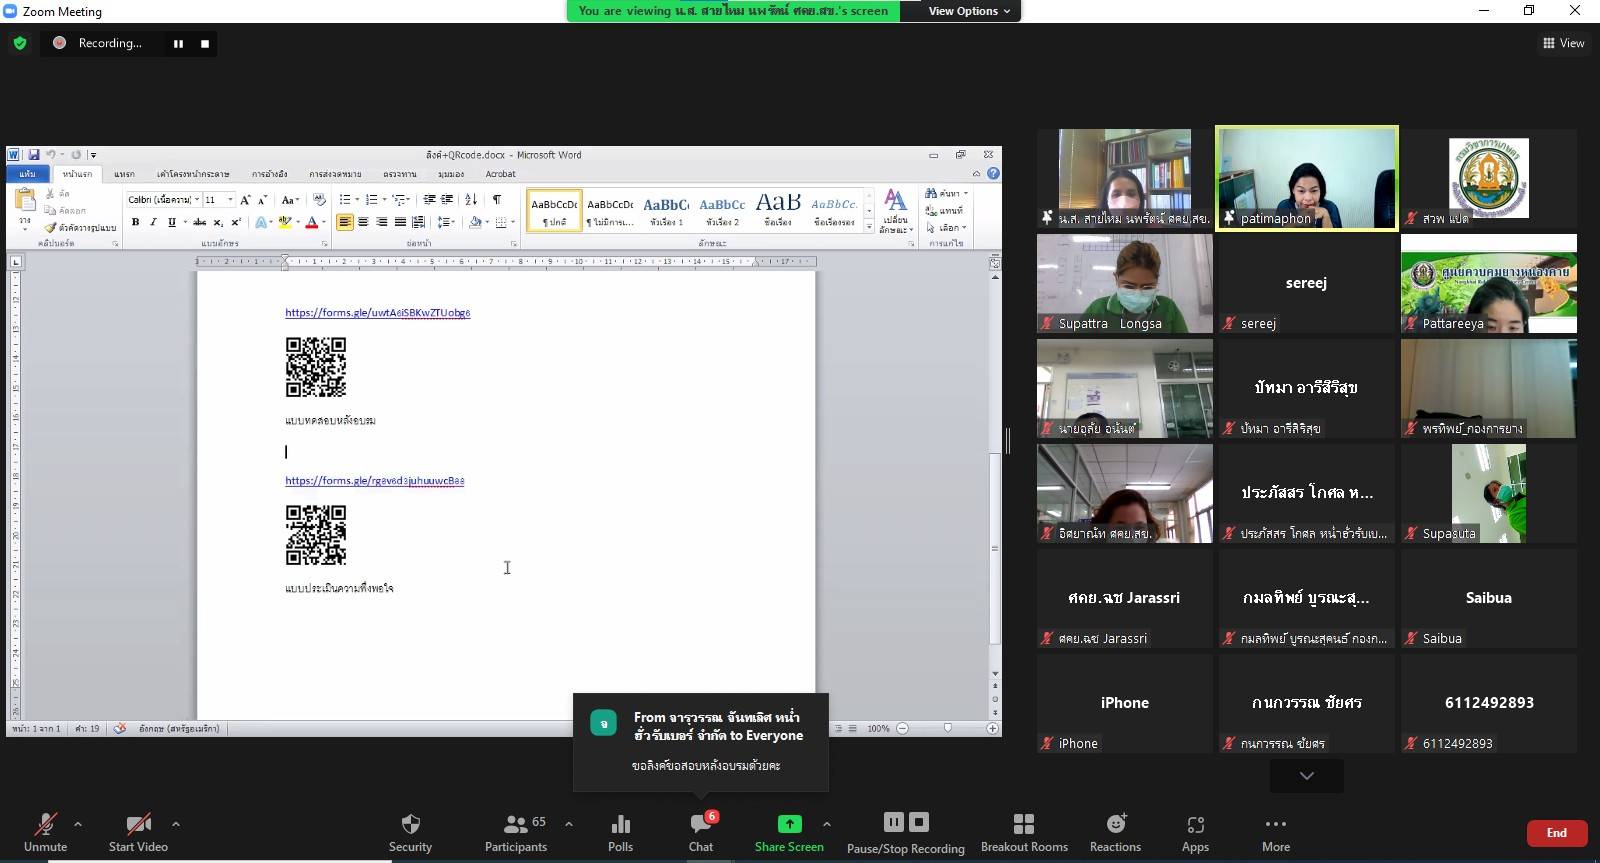Start the video camera
Viewport: 1600px width, 863px height.
tap(138, 833)
